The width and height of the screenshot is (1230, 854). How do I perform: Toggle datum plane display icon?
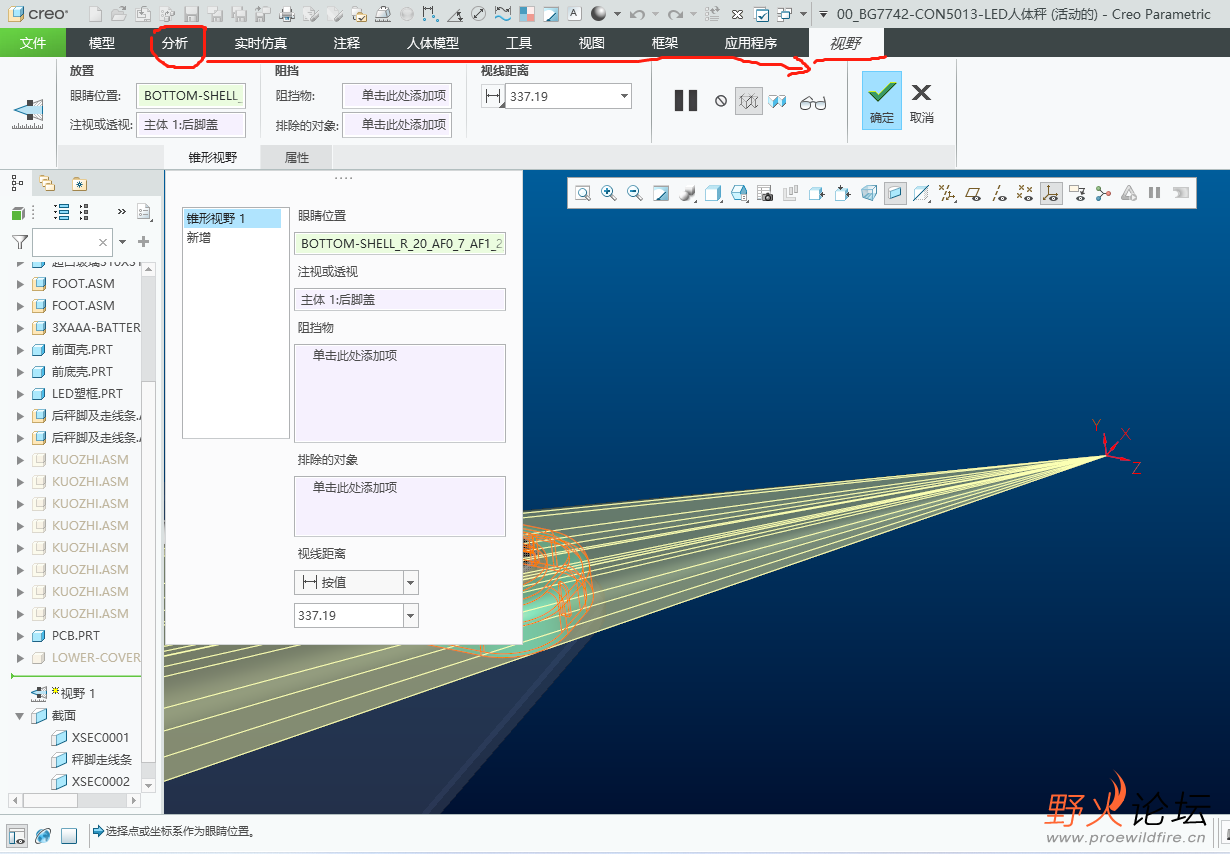coord(973,193)
